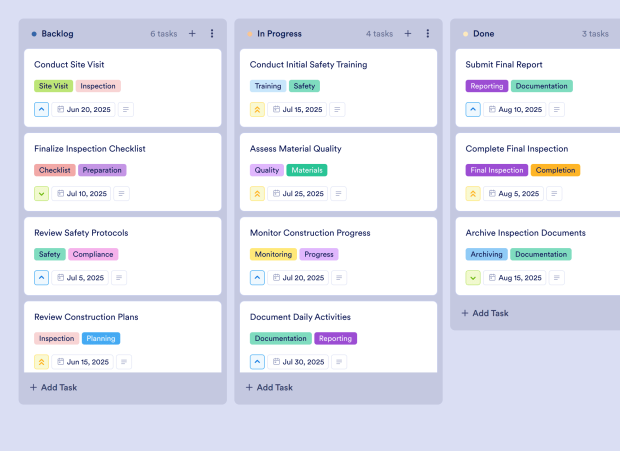620x451 pixels.
Task: Open the Backlog column three-dot menu
Action: pos(212,33)
